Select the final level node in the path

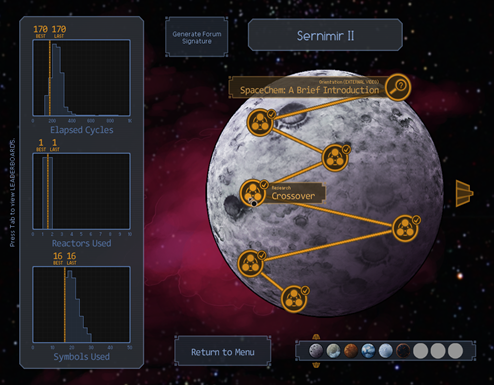294,299
